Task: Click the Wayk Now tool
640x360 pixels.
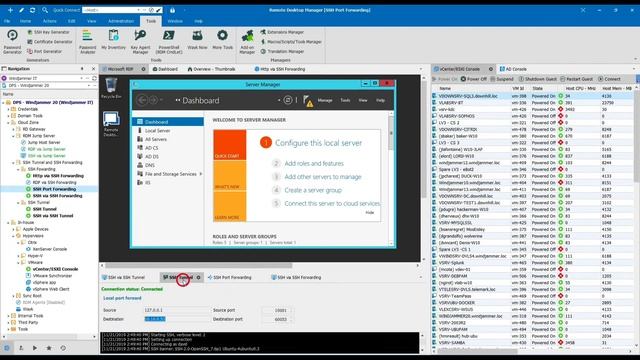Action: click(197, 40)
